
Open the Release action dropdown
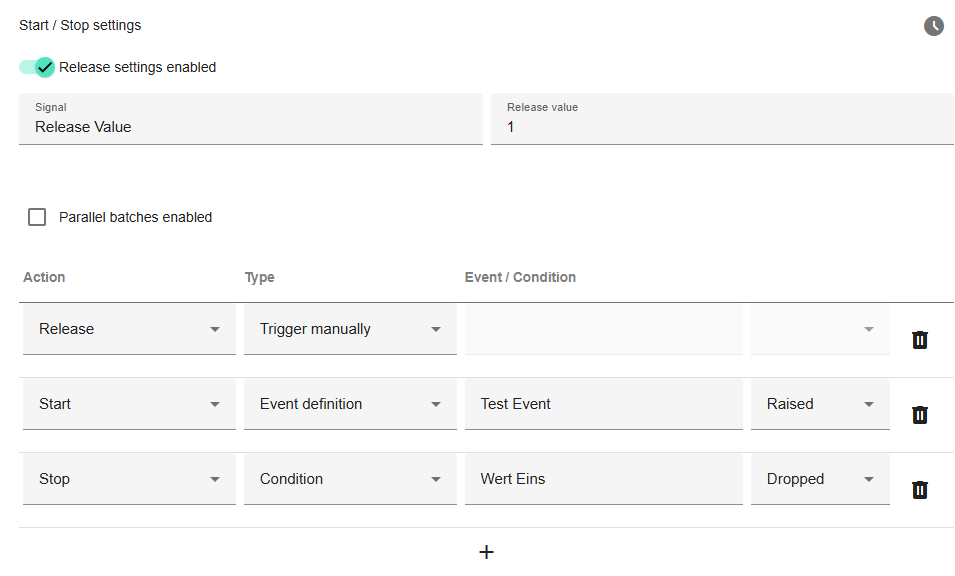[129, 329]
